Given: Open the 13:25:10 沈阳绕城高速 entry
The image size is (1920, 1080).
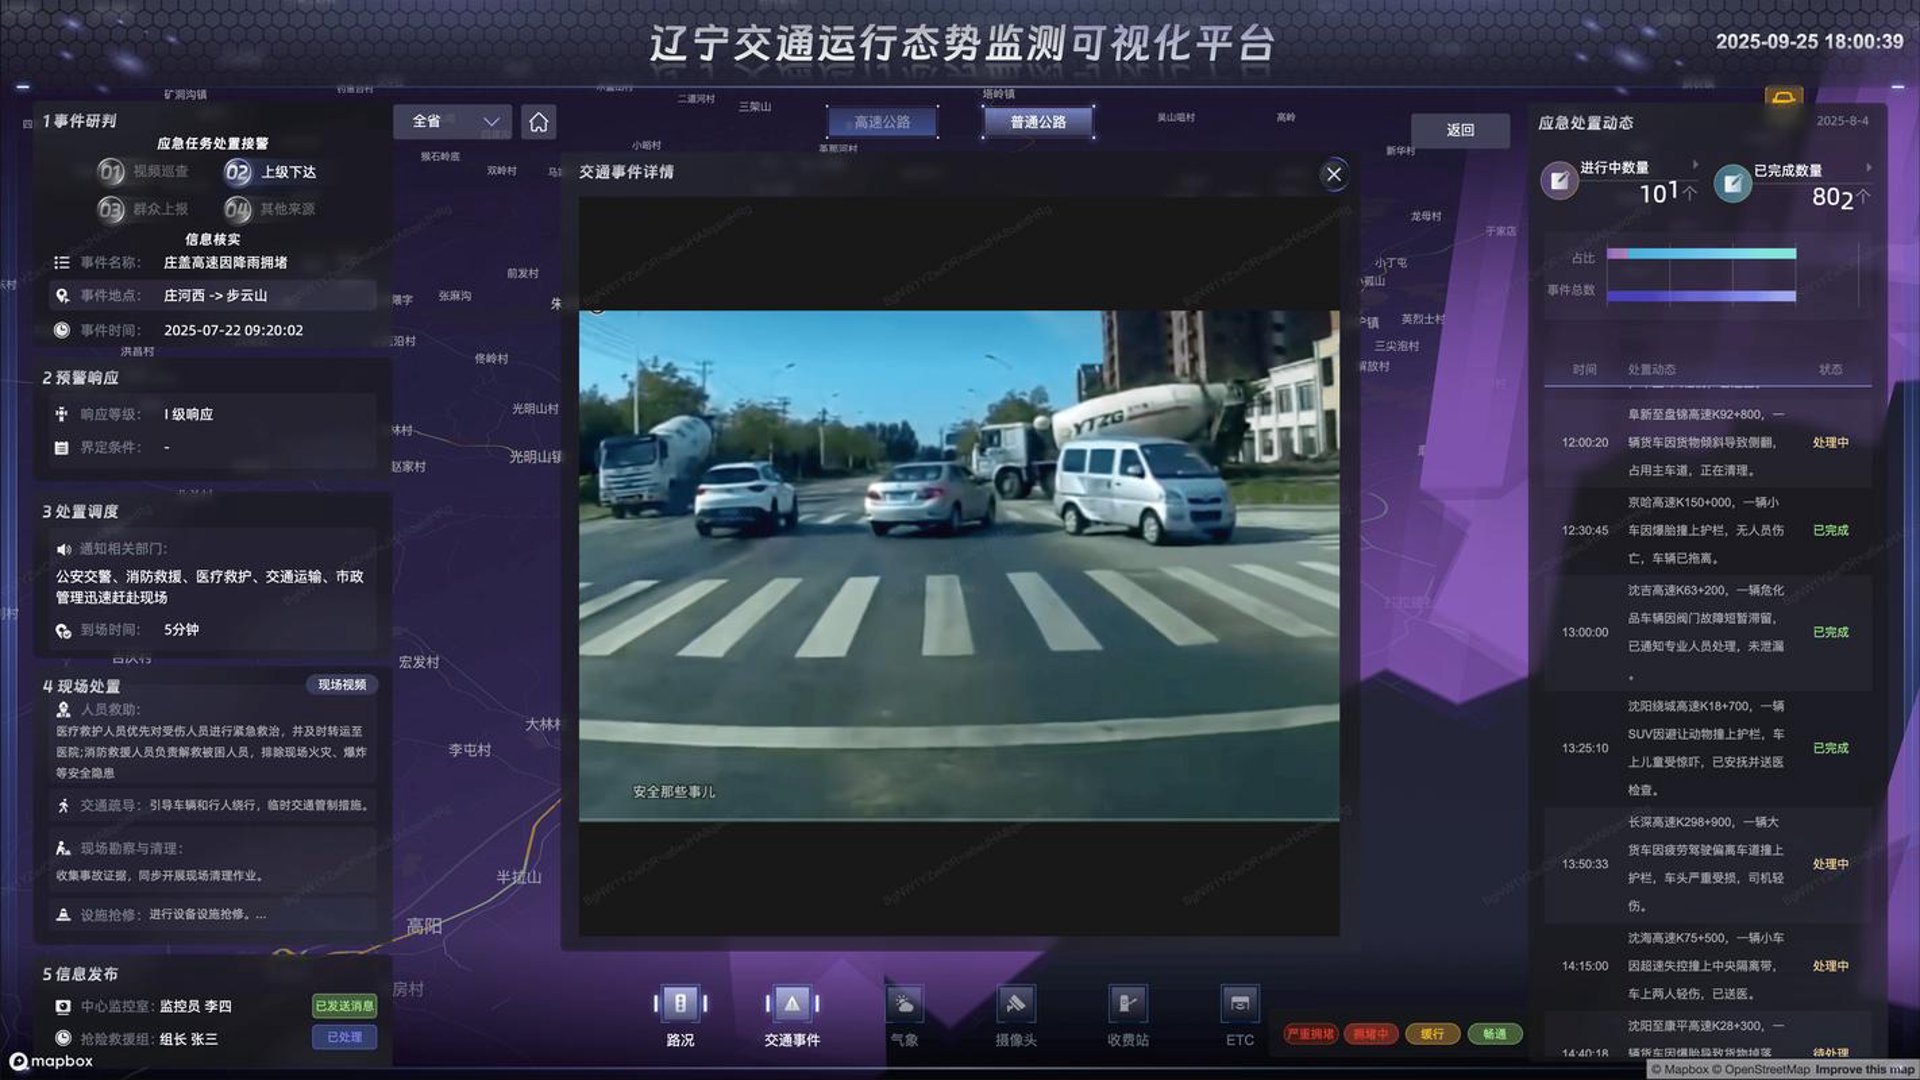Looking at the screenshot, I should (x=1708, y=748).
